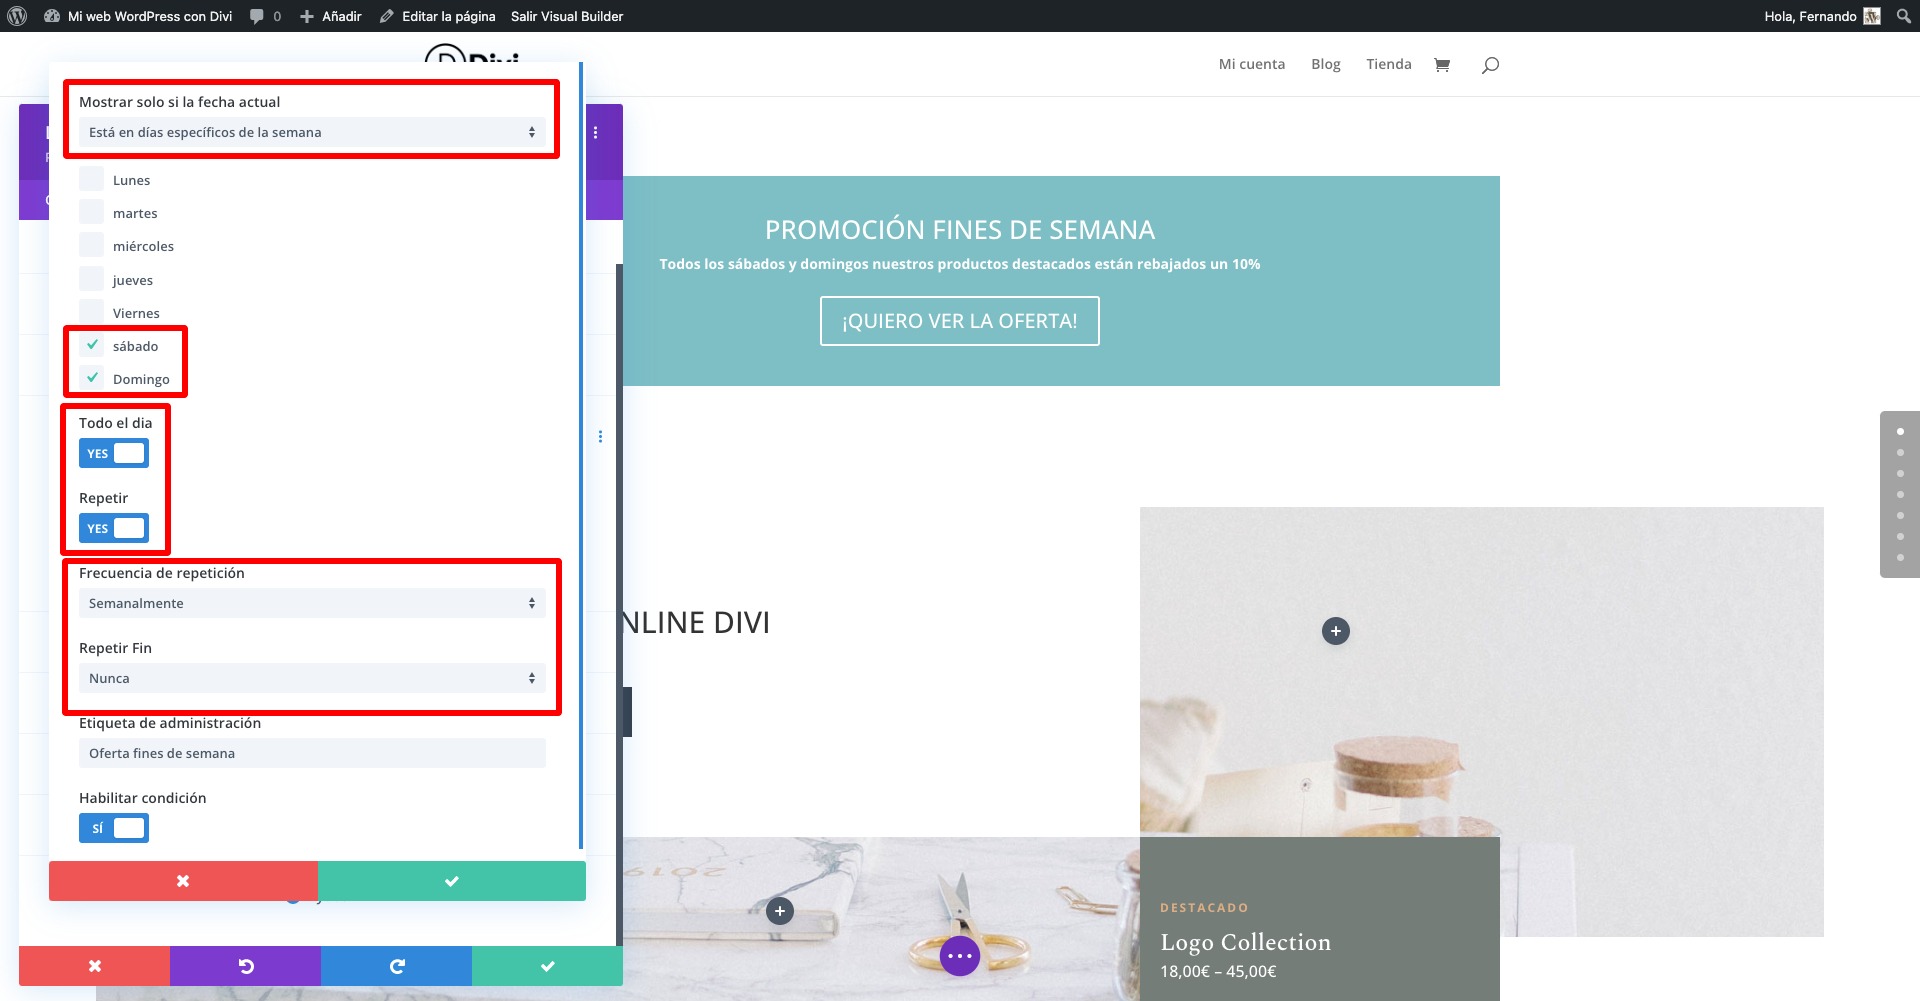Confirm condition with green checkmark button

[x=452, y=881]
